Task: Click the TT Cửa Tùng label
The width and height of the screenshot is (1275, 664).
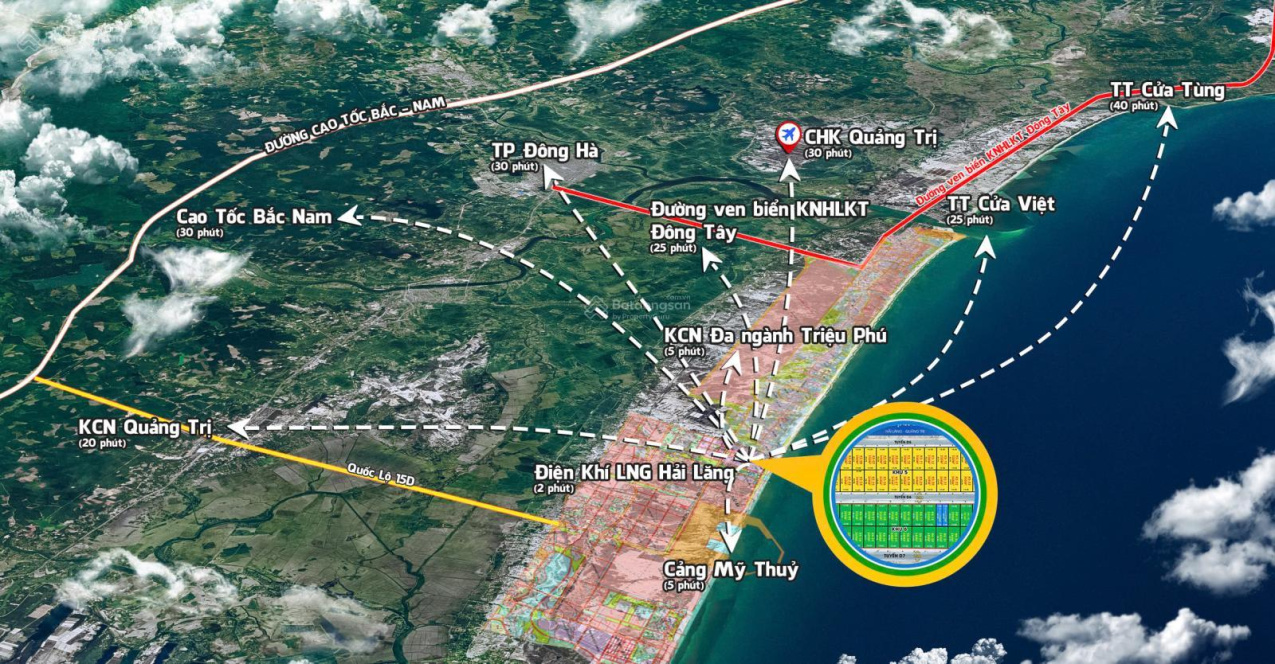Action: coord(1167,90)
